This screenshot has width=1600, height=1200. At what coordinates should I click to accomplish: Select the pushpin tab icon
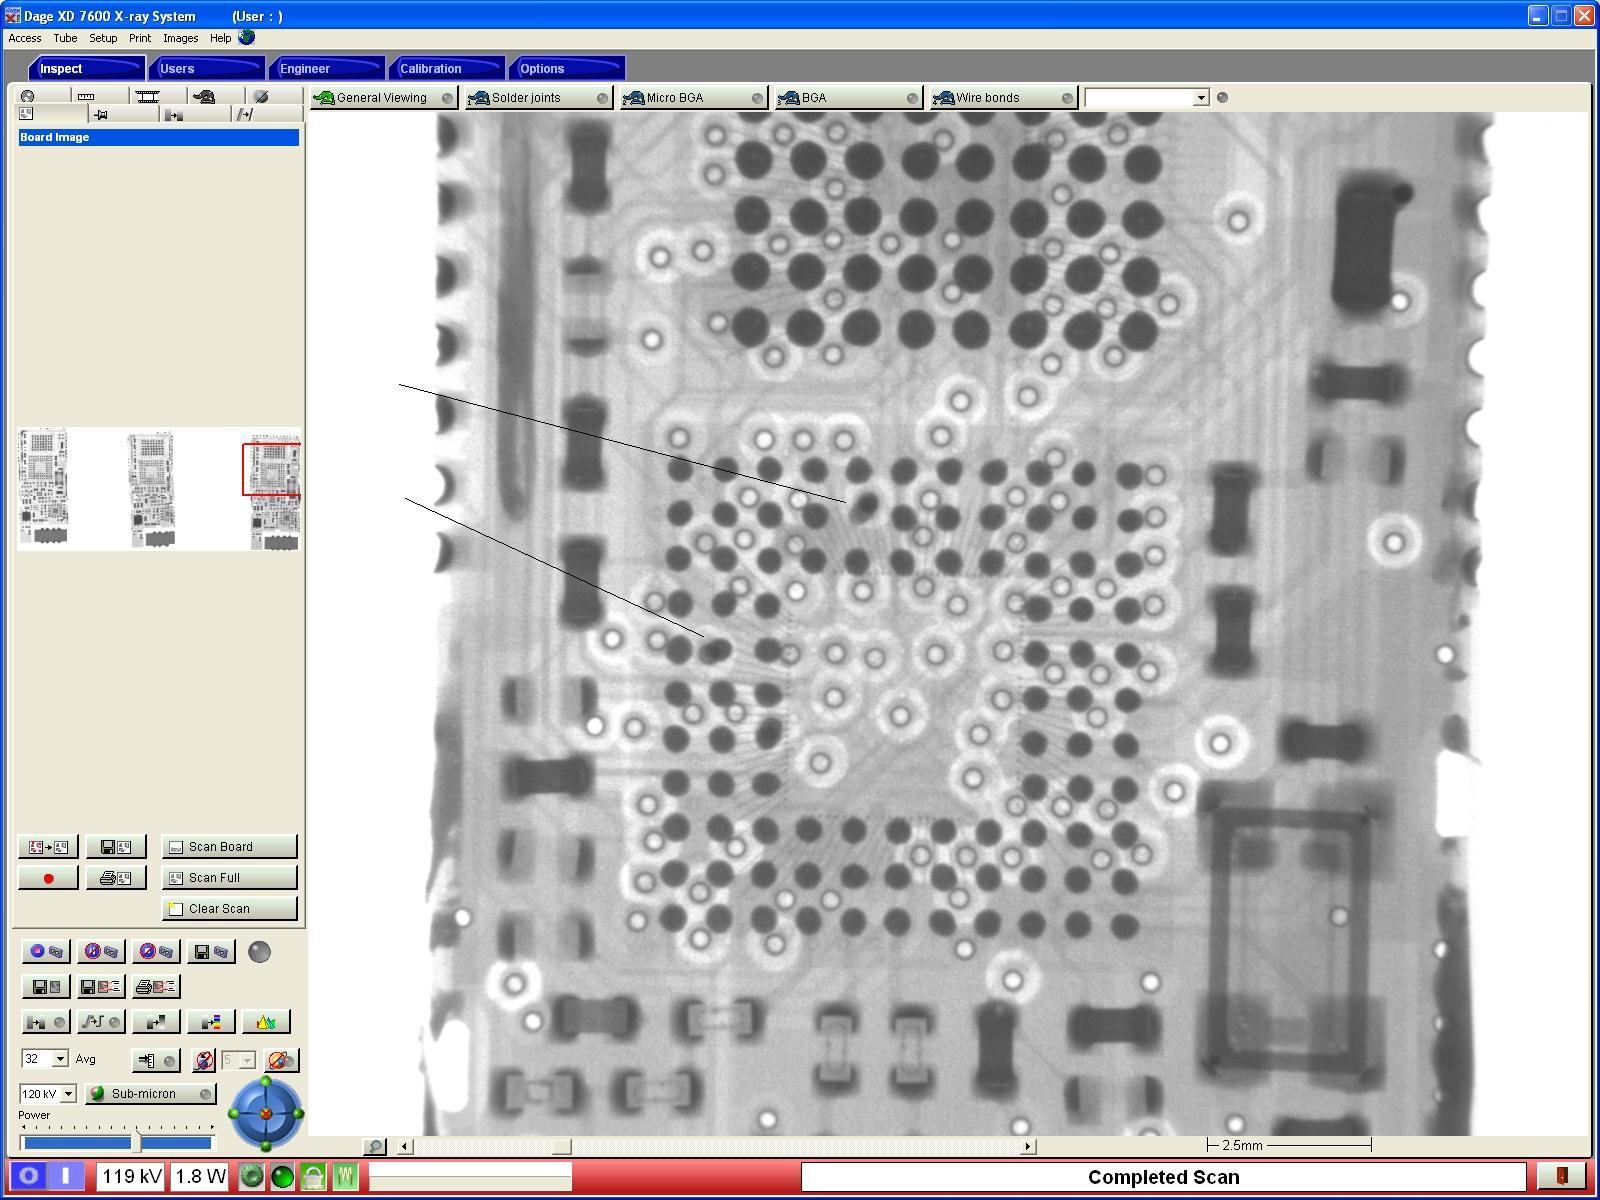[x=100, y=115]
